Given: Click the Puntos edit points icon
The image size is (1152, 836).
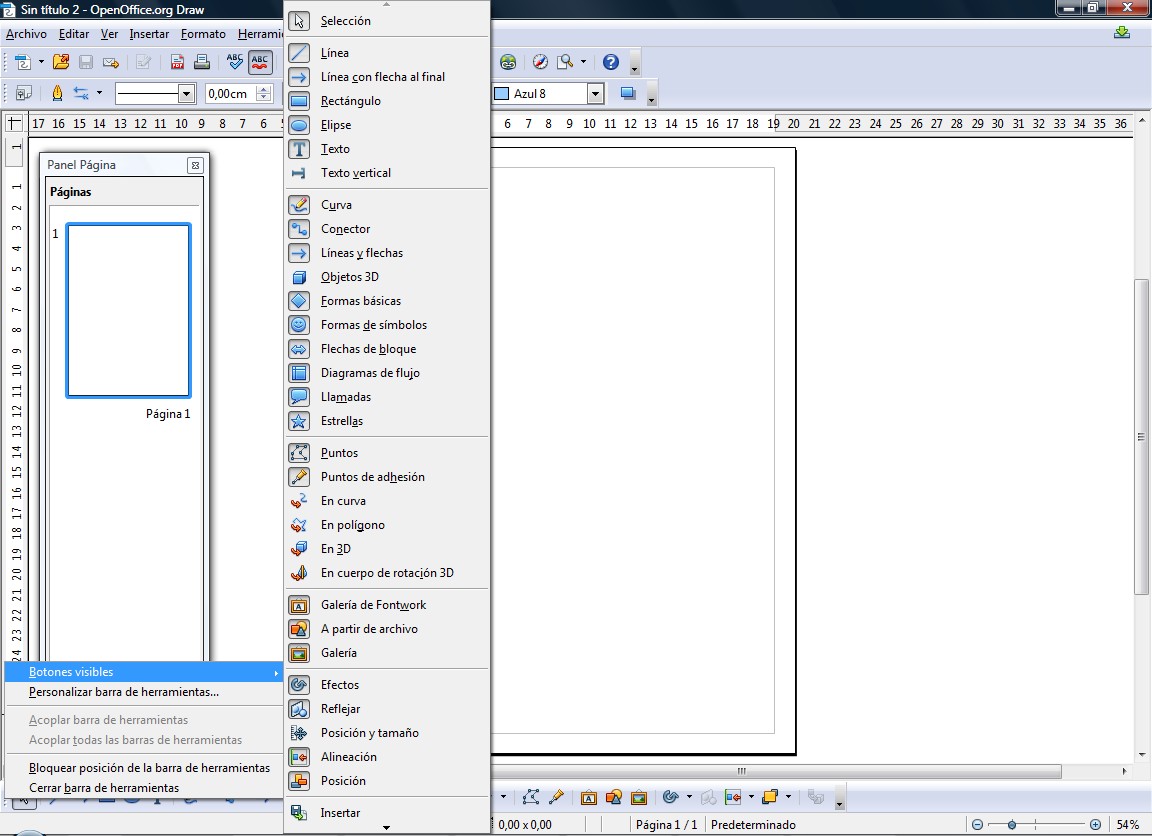Looking at the screenshot, I should point(299,453).
